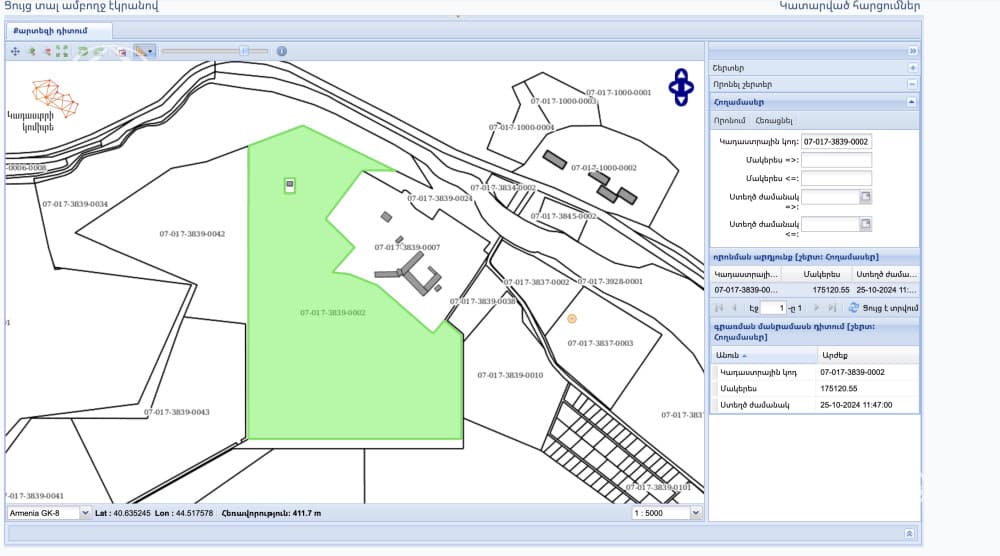Click the Հողամասեր section header
The image size is (1000, 556).
pos(814,102)
